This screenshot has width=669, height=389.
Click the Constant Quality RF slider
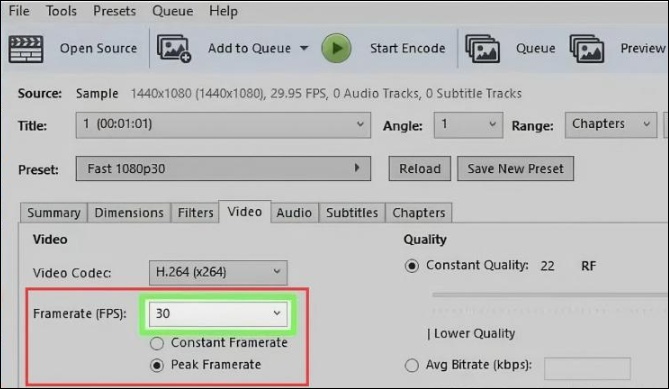[x=550, y=295]
